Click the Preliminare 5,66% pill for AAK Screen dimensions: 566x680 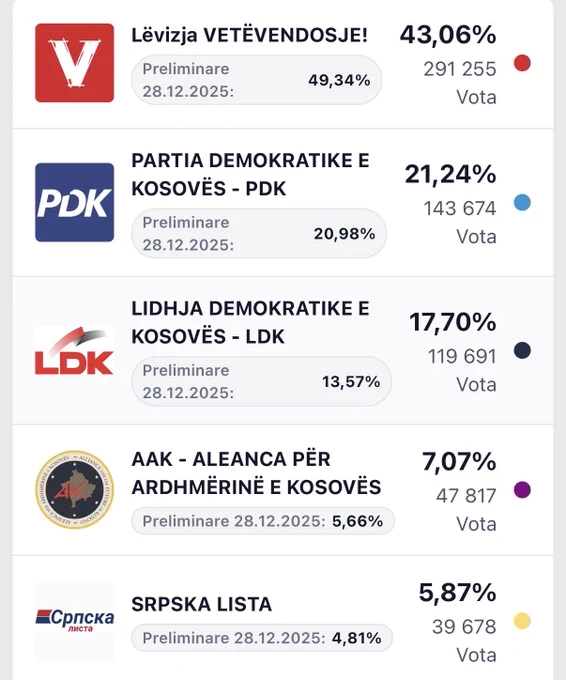[x=263, y=521]
